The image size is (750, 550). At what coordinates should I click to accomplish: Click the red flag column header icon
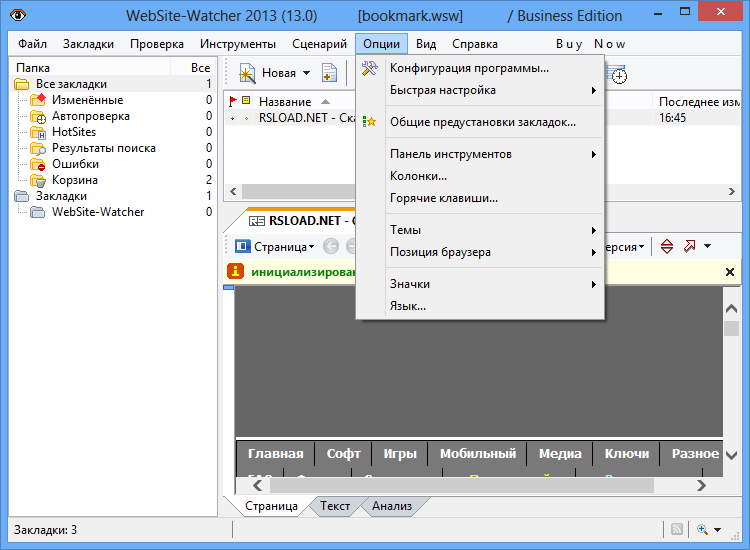232,101
